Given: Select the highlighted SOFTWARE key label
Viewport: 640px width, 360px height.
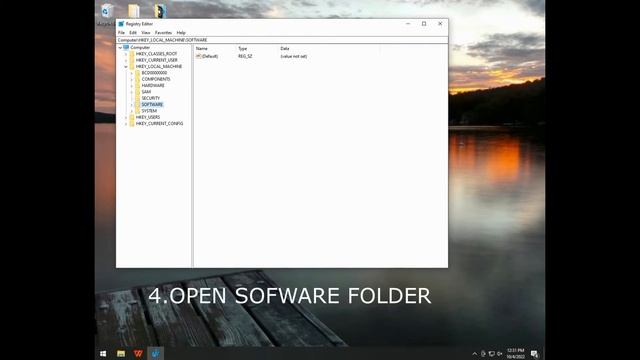Looking at the screenshot, I should 152,104.
